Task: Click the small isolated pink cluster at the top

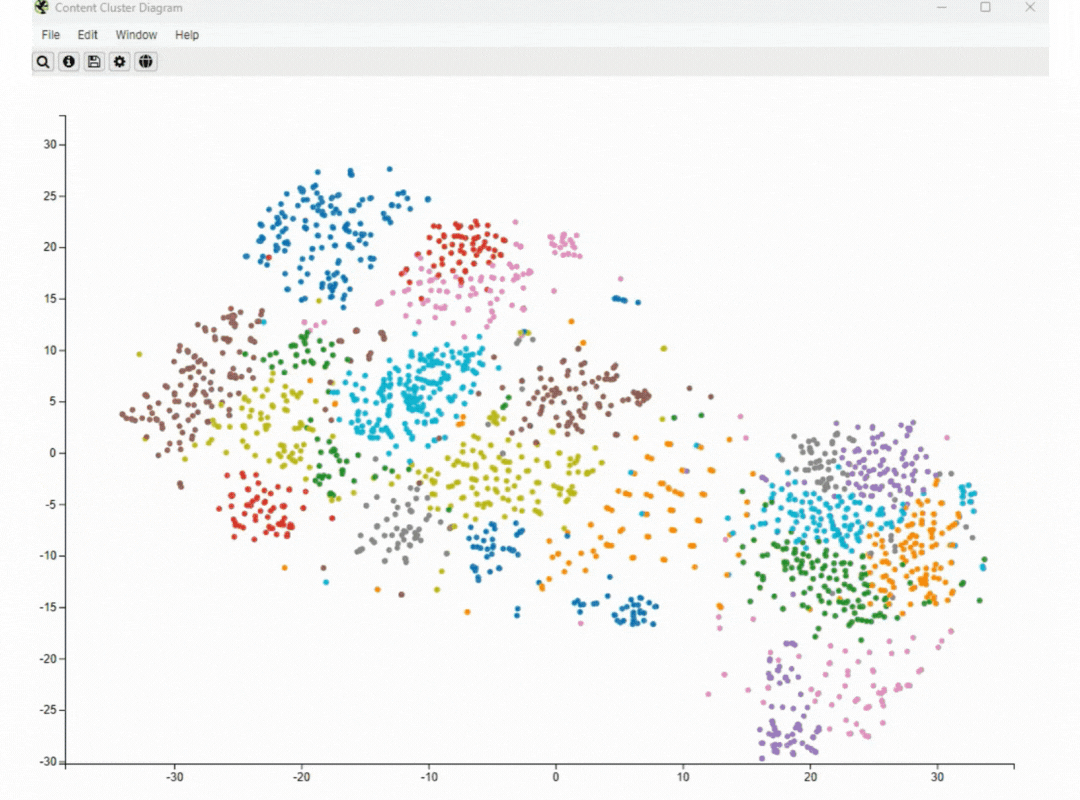Action: pos(565,244)
